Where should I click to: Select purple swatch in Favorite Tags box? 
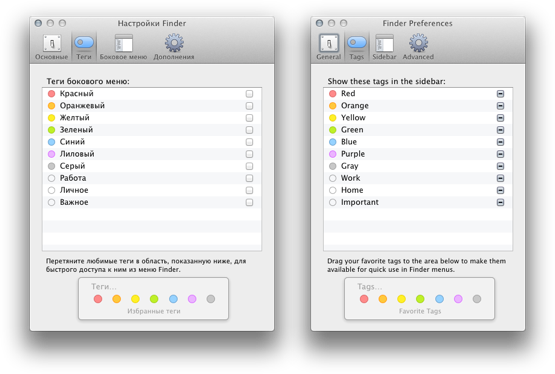(458, 299)
